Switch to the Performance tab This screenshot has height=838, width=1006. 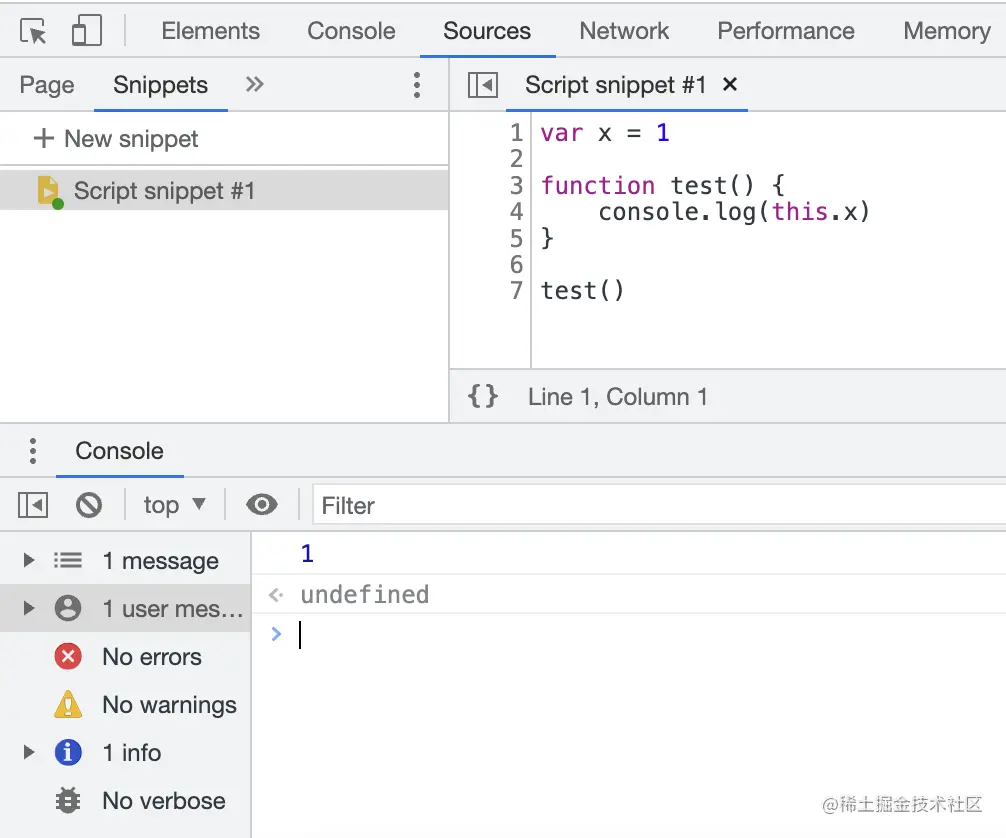tap(785, 31)
